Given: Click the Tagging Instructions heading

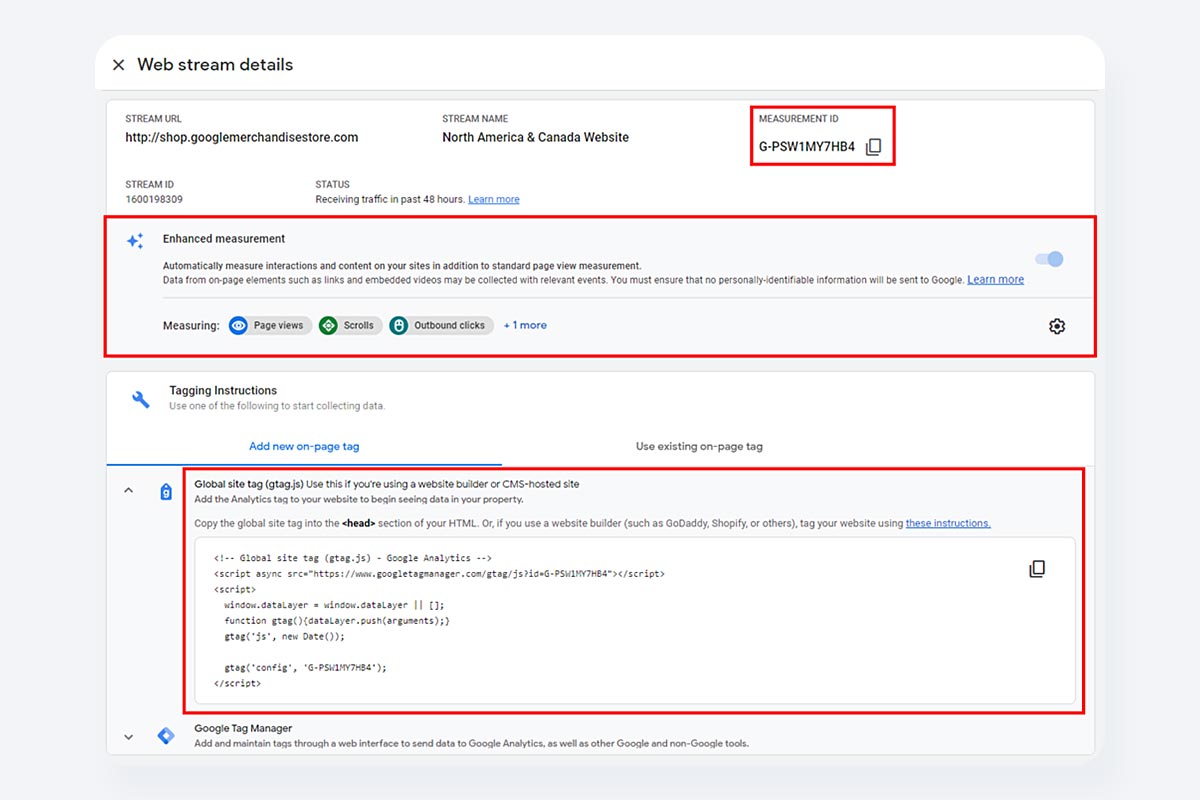Looking at the screenshot, I should tap(223, 391).
